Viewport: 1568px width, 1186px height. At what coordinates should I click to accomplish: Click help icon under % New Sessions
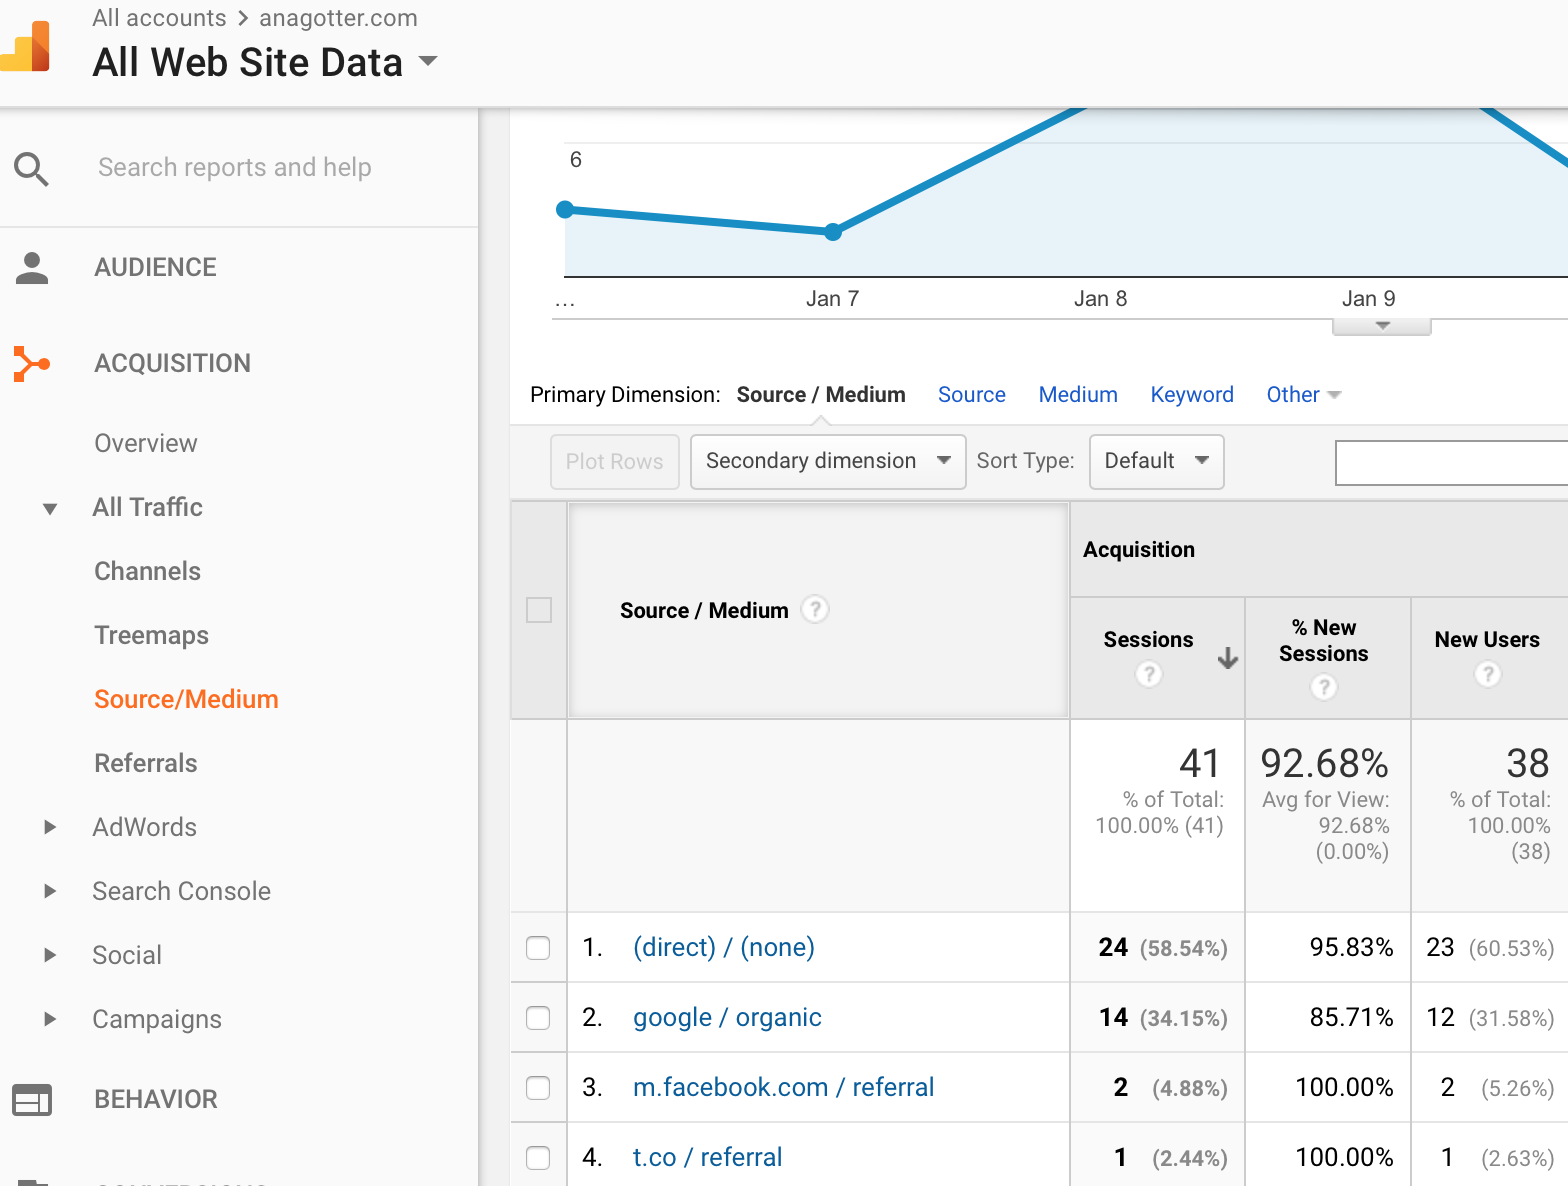[x=1324, y=687]
